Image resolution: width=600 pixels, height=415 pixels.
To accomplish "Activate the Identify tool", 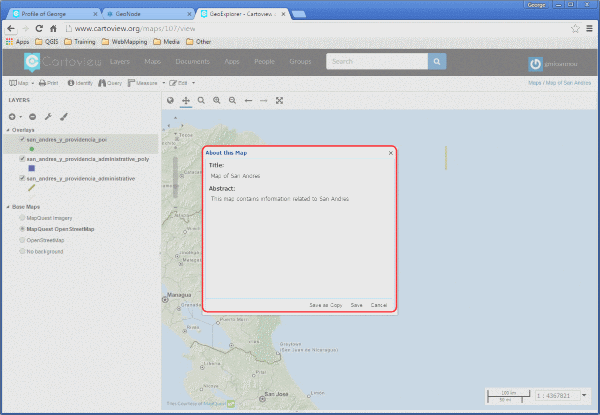I will [80, 83].
